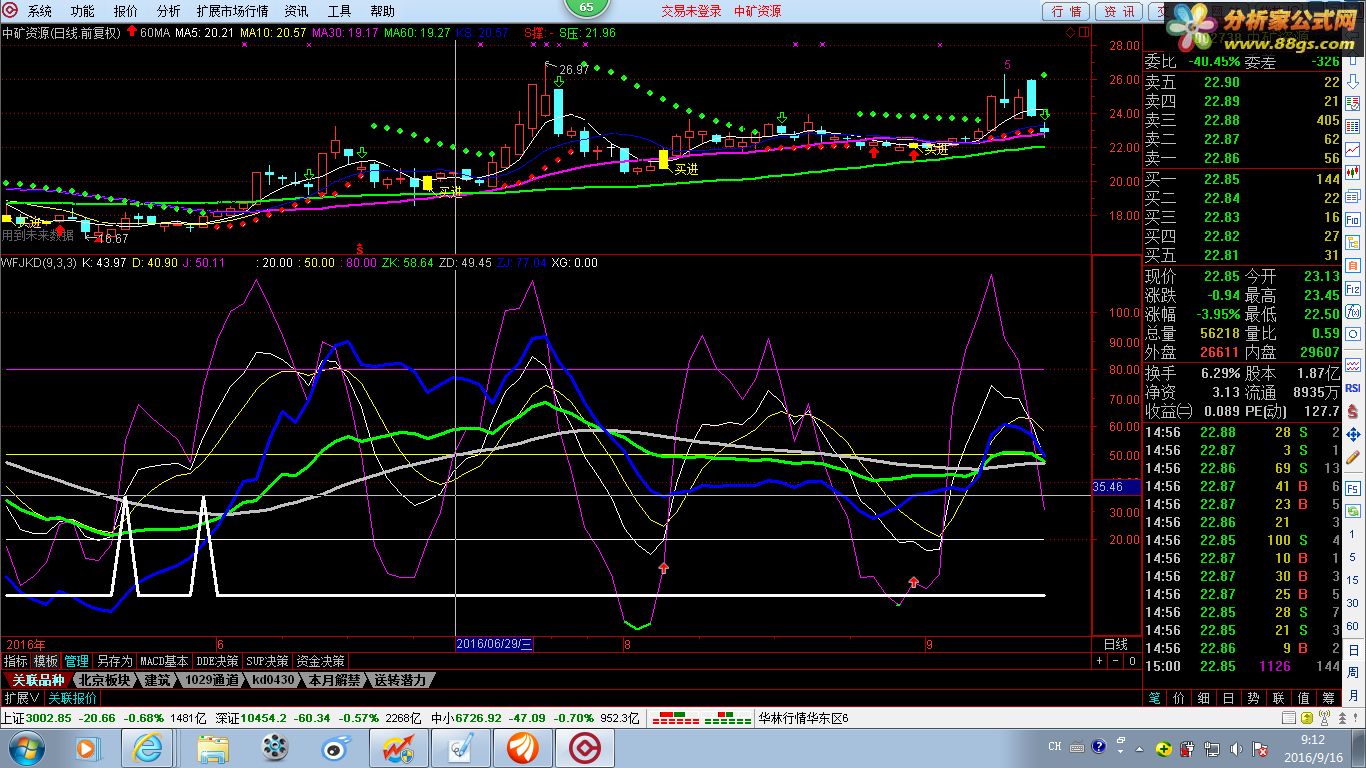The width and height of the screenshot is (1366, 768).
Task: Click the green 65 circle indicator
Action: coord(586,8)
